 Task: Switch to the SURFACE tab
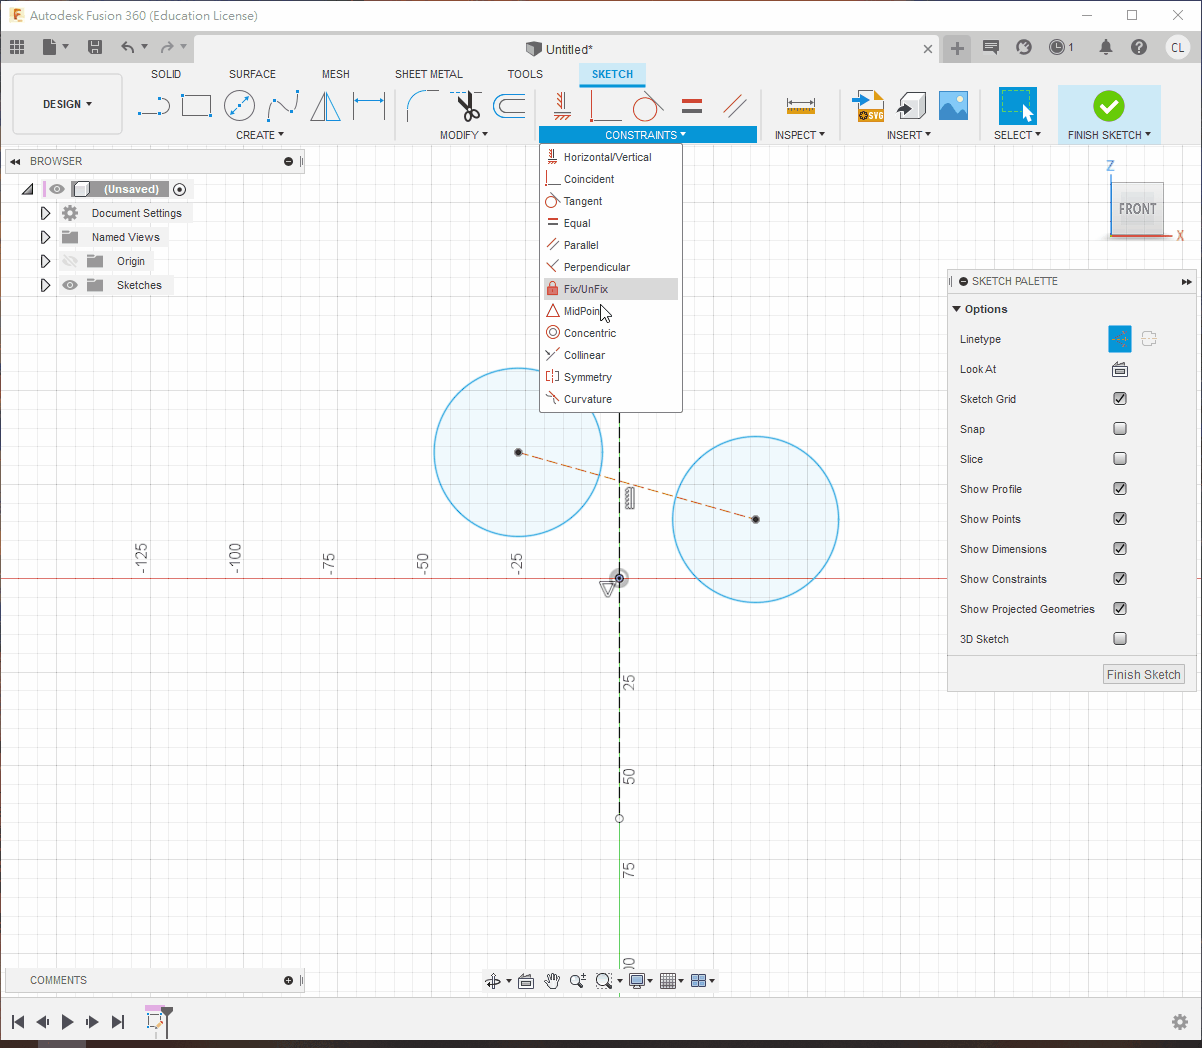(252, 74)
